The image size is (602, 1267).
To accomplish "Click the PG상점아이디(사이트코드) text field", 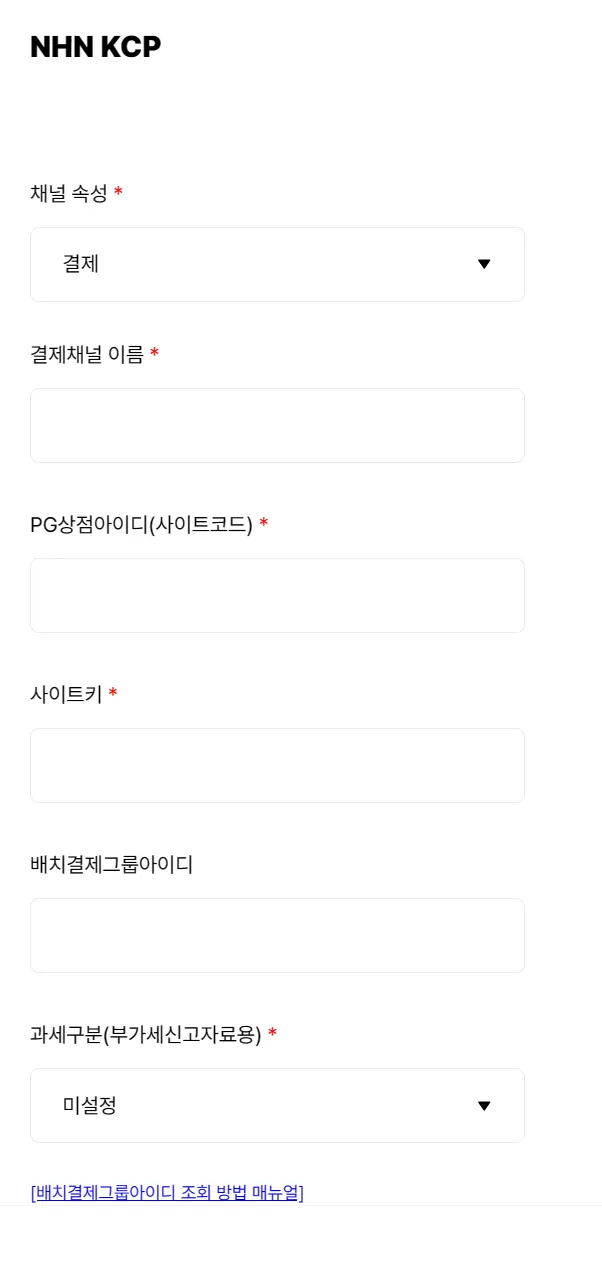I will click(x=277, y=595).
